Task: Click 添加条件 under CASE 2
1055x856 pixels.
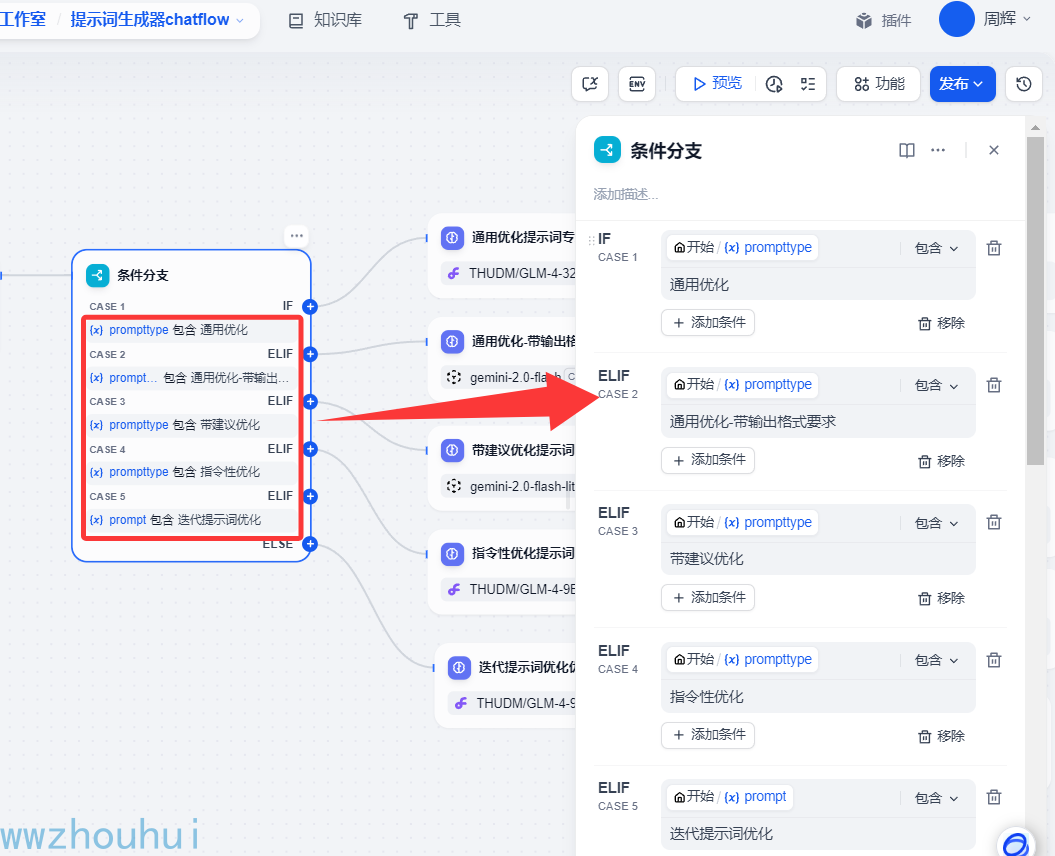Action: coord(708,460)
